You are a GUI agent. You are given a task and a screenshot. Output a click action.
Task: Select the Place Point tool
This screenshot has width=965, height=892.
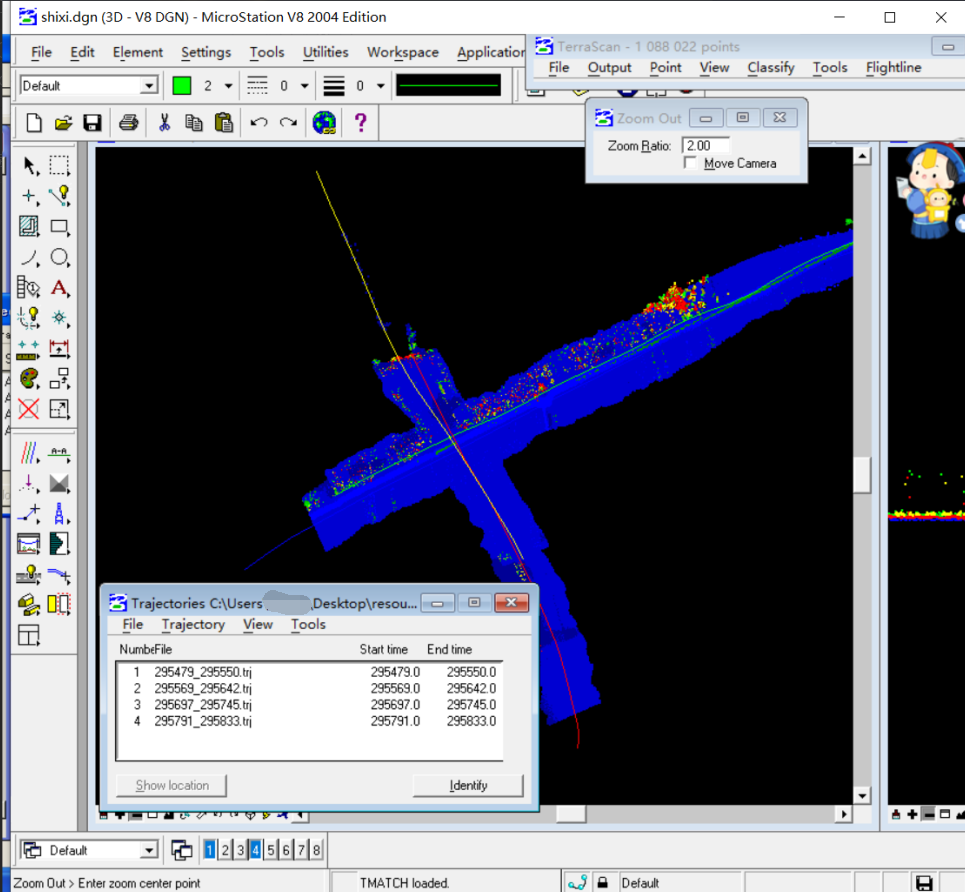[x=29, y=196]
